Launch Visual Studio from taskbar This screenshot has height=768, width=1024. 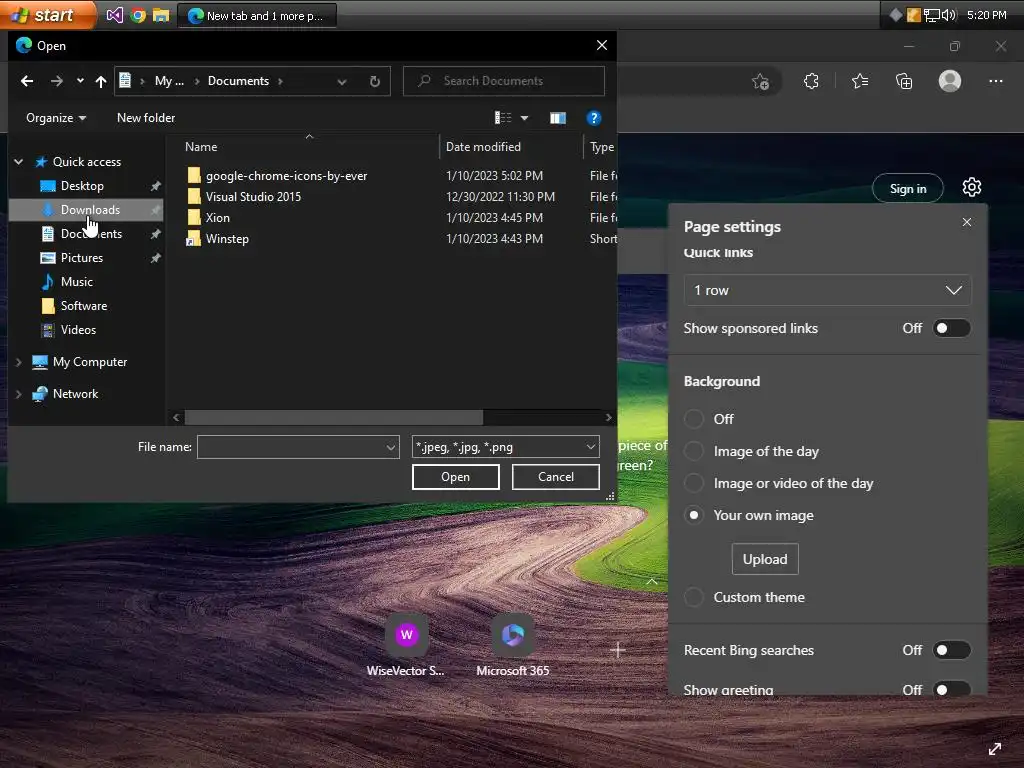114,15
